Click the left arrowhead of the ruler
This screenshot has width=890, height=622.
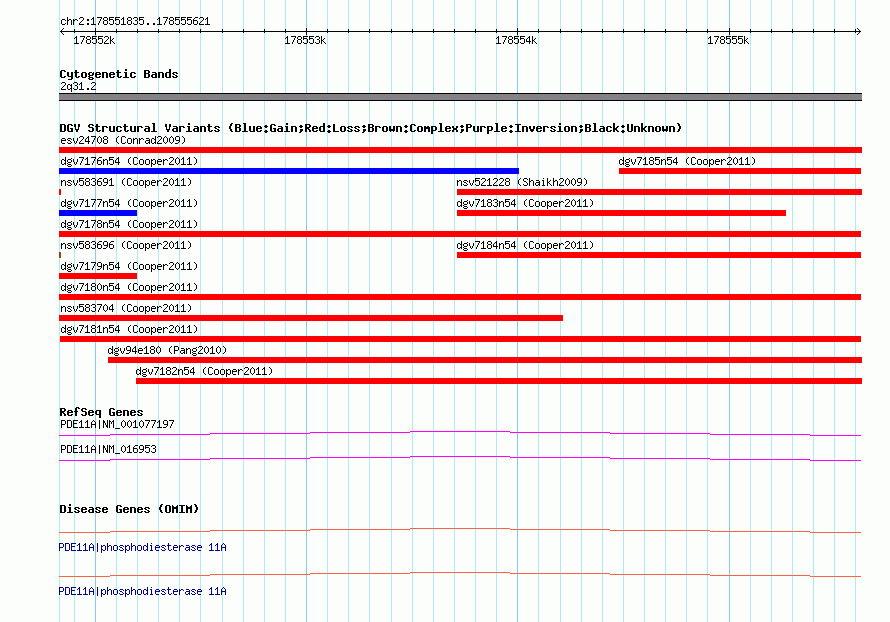coord(62,31)
